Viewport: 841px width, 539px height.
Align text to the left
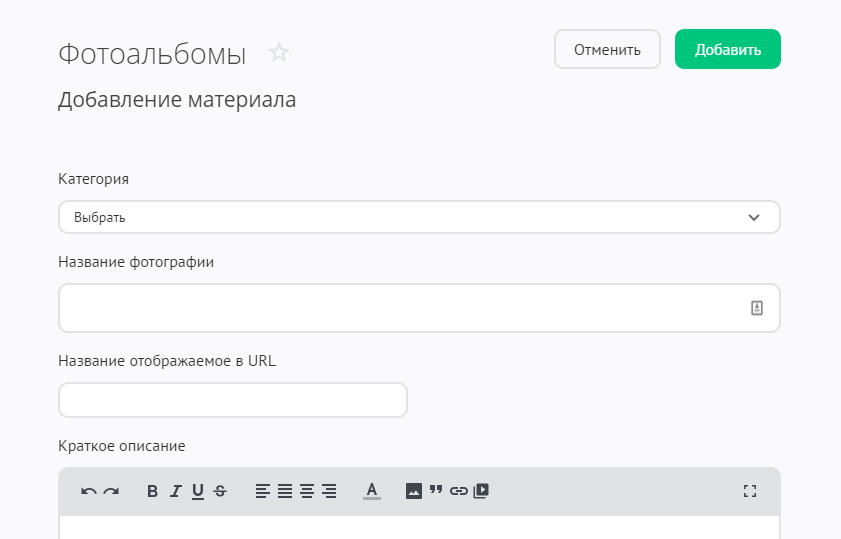[x=263, y=491]
